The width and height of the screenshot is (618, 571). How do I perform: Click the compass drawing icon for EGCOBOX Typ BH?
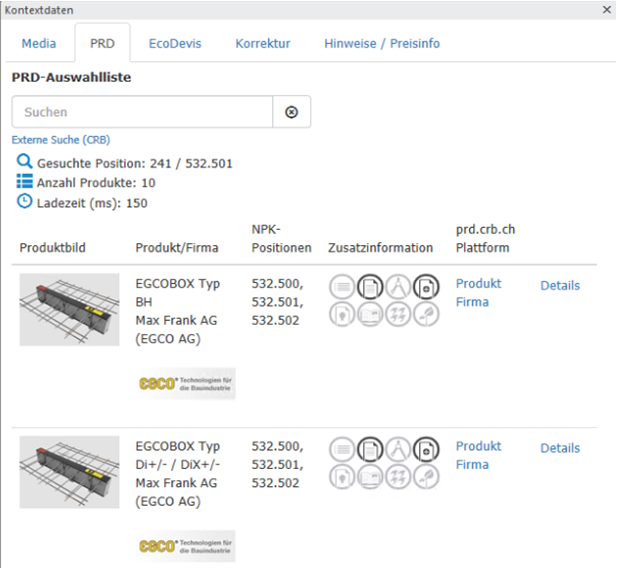point(398,287)
